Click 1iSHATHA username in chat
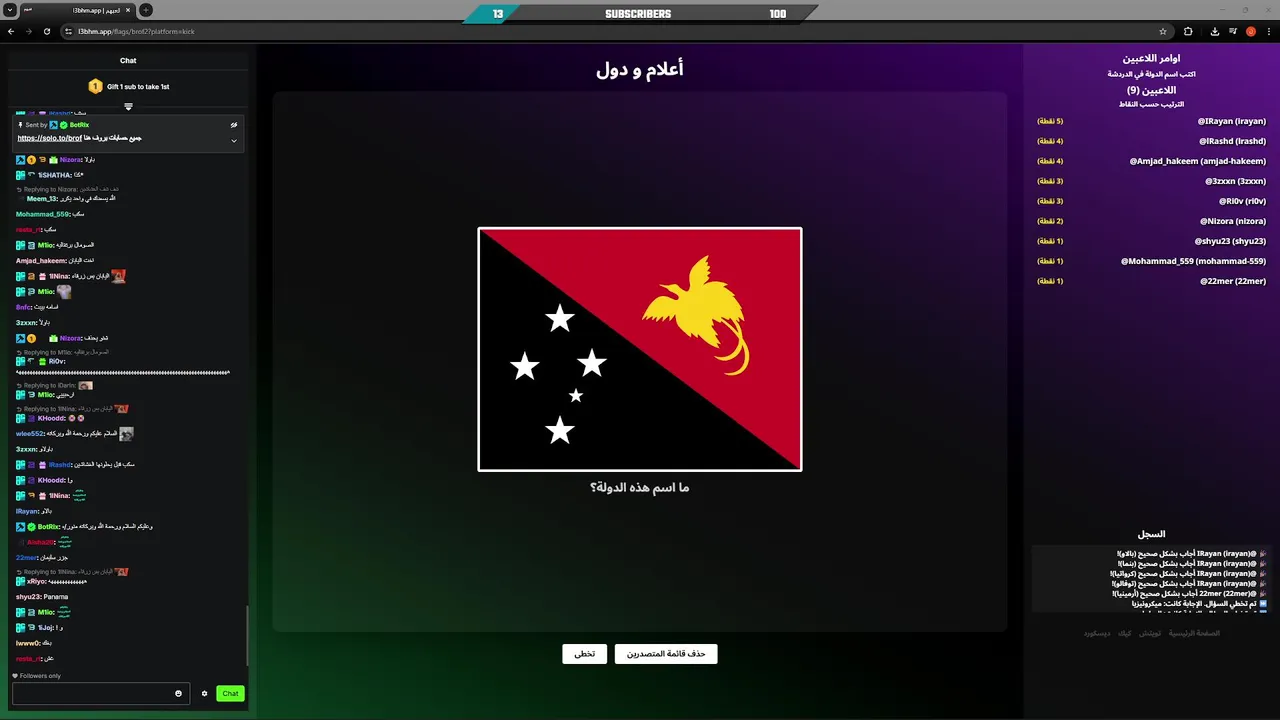Viewport: 1280px width, 720px height. tap(55, 175)
